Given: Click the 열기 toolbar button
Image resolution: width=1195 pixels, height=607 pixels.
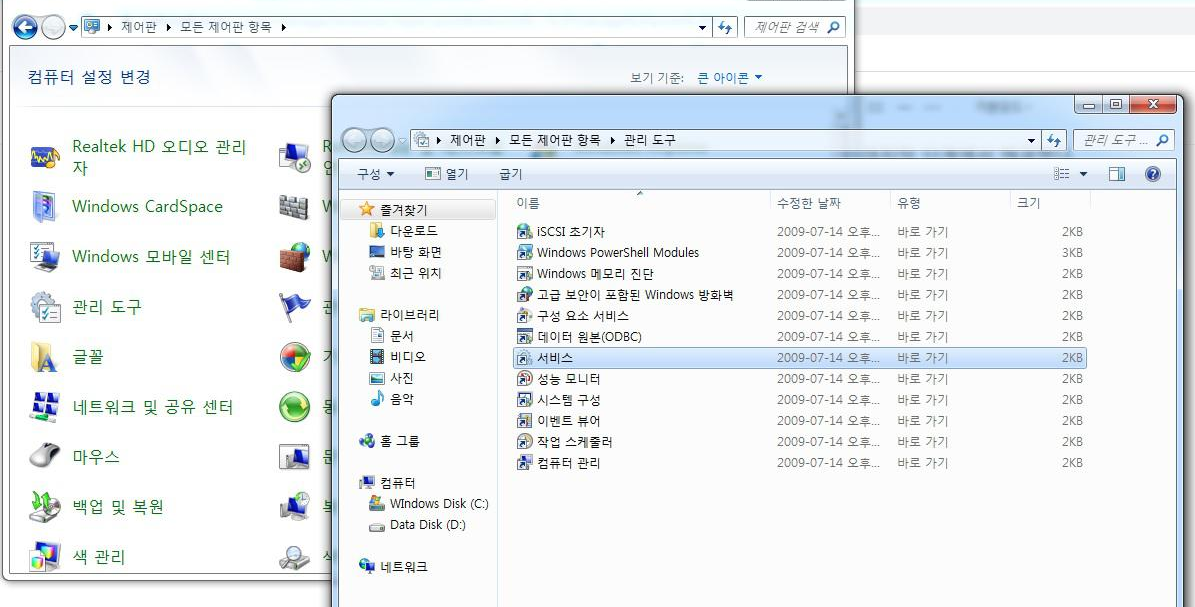Looking at the screenshot, I should (447, 174).
